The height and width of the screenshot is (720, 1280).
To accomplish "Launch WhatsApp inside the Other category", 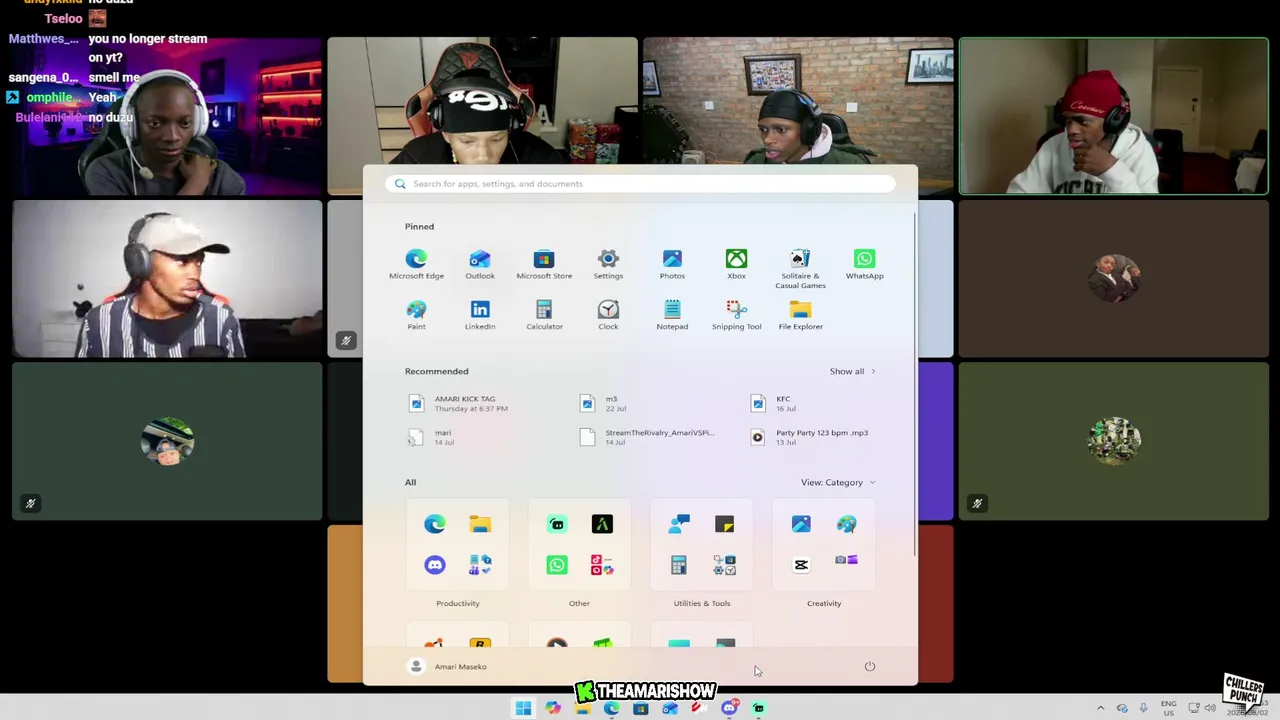I will (557, 565).
